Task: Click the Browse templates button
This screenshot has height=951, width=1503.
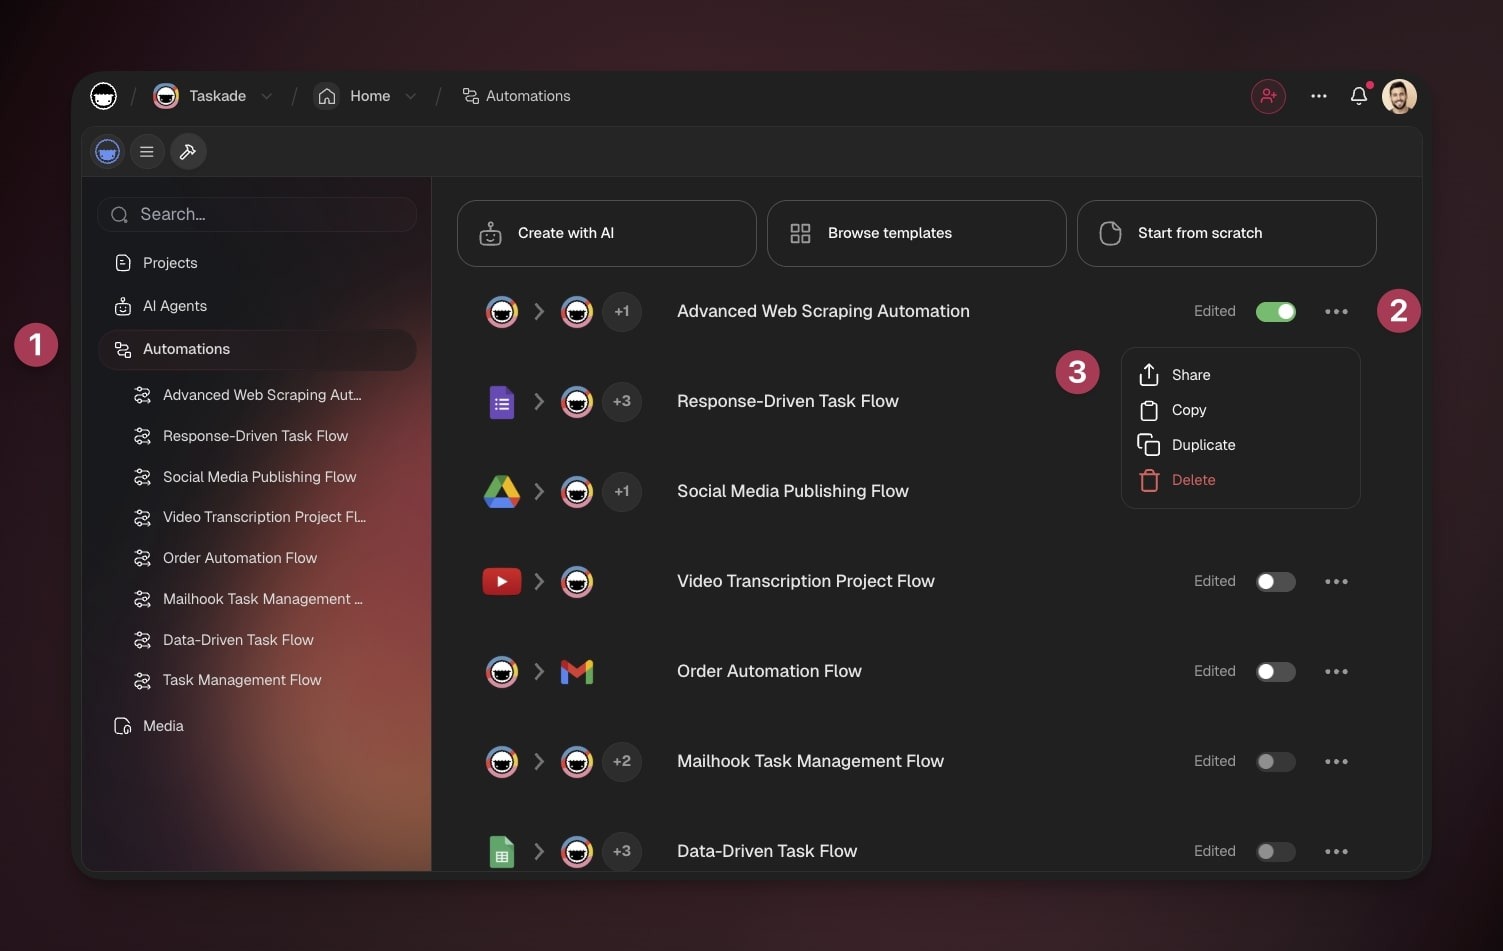Action: pos(916,233)
